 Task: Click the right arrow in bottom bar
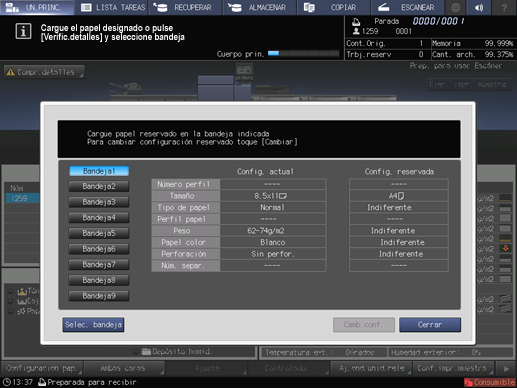(x=506, y=369)
